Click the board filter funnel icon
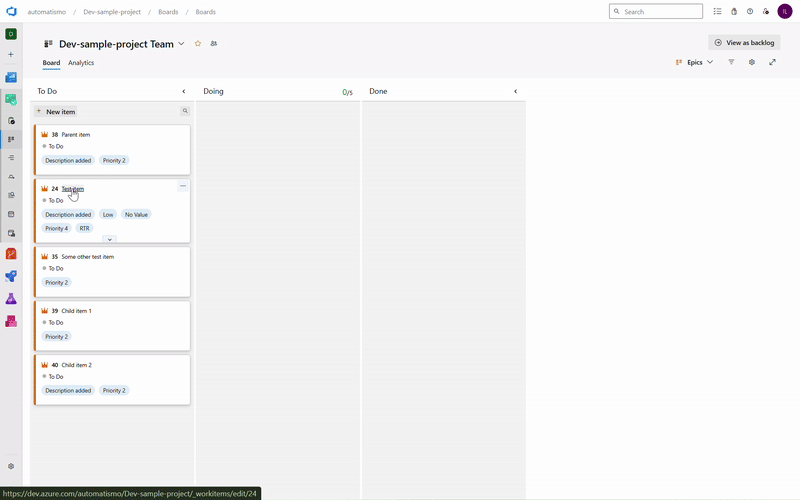This screenshot has height=500, width=800. tap(731, 62)
